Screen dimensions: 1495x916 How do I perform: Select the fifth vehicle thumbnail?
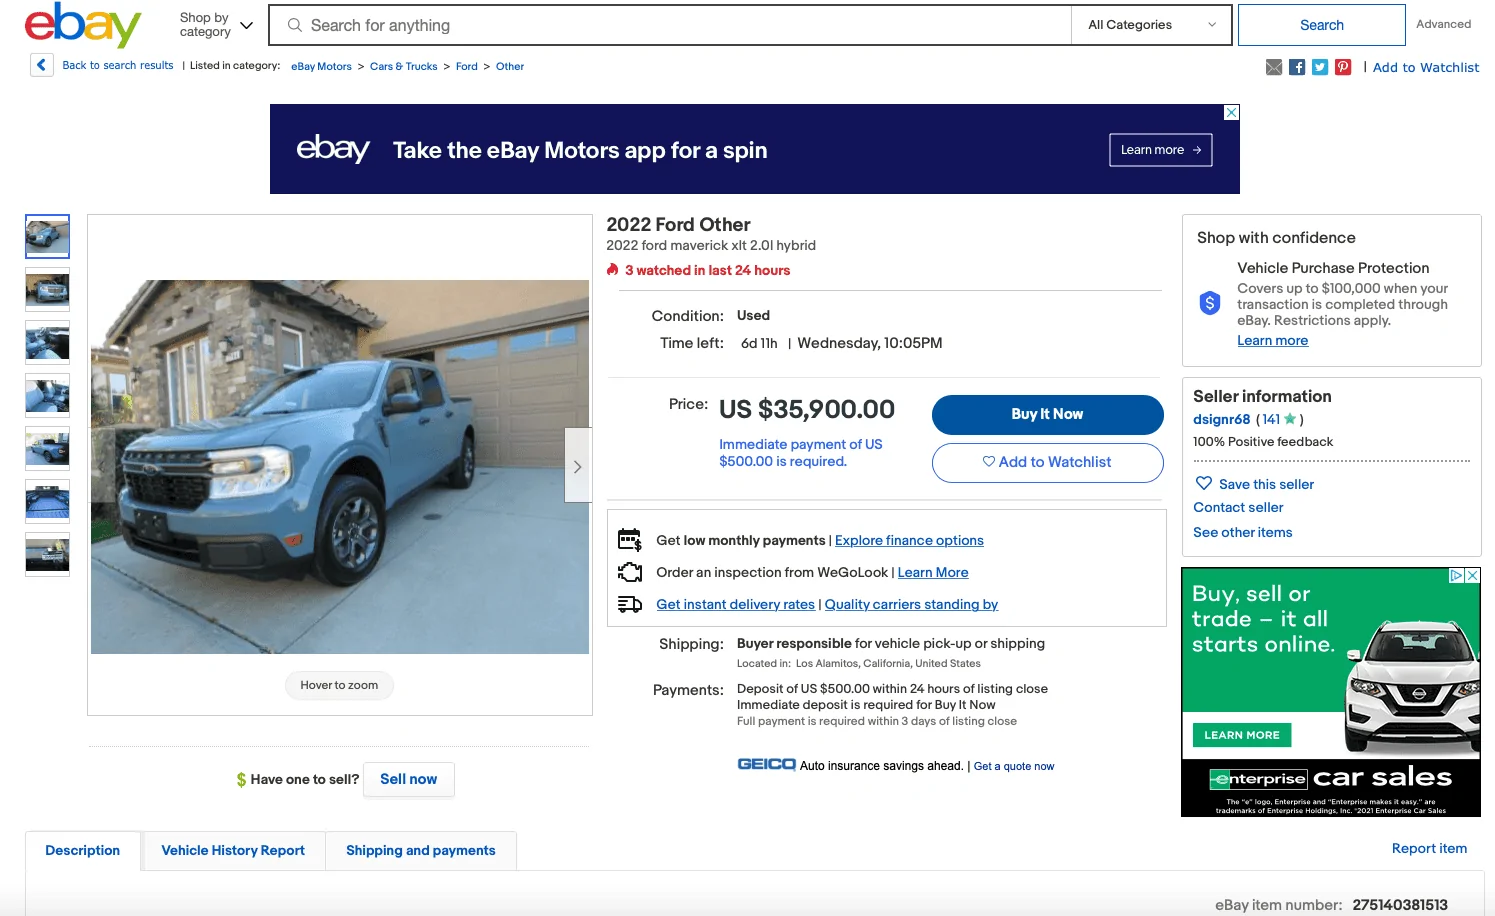click(x=47, y=449)
